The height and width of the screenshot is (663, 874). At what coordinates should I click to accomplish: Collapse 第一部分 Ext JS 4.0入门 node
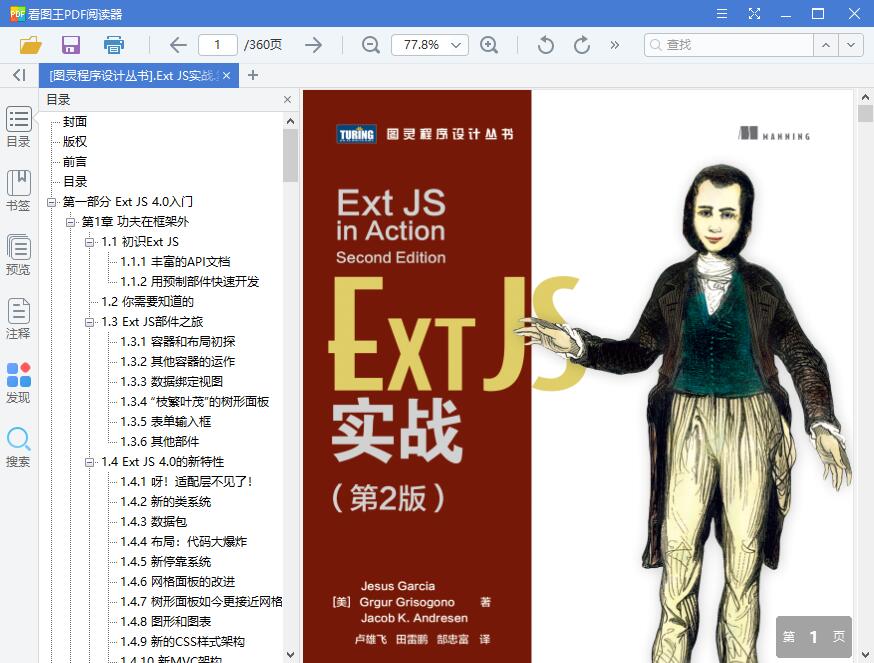(x=52, y=202)
